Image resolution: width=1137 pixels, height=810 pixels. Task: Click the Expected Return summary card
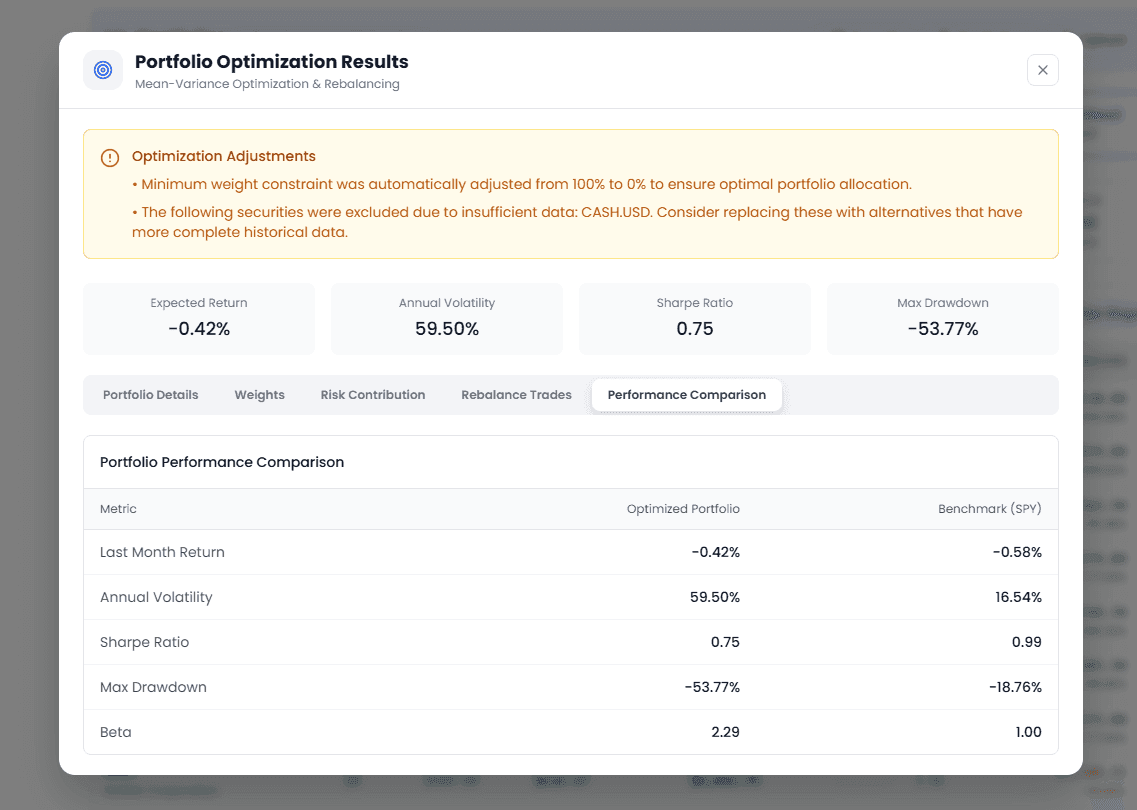[x=199, y=319]
